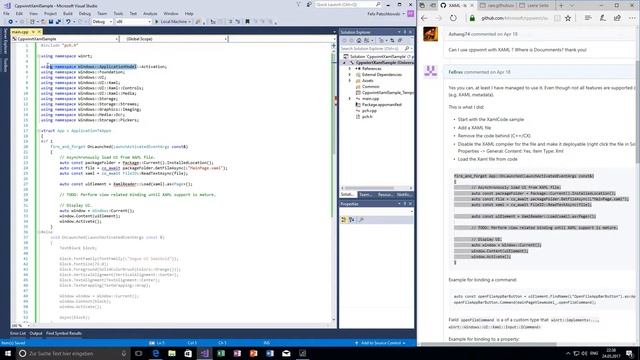Open the Project menu
640x360 pixels.
(x=51, y=14)
